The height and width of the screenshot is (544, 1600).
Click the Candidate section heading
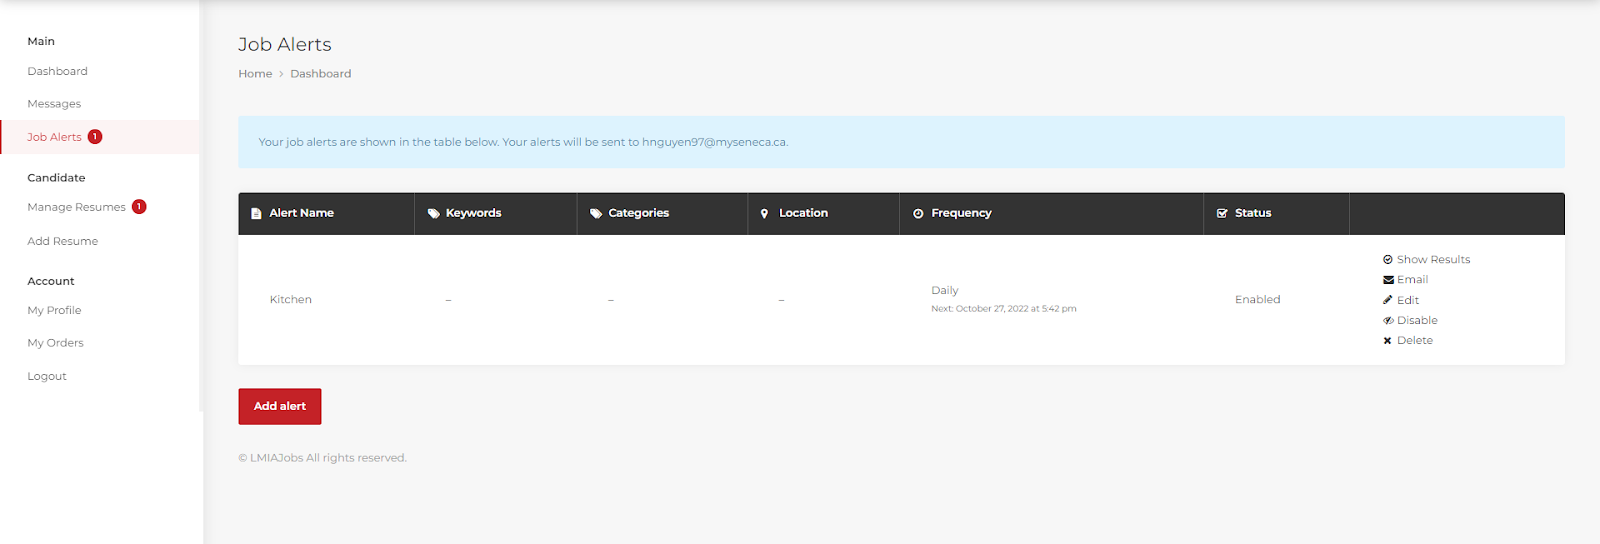coord(56,178)
